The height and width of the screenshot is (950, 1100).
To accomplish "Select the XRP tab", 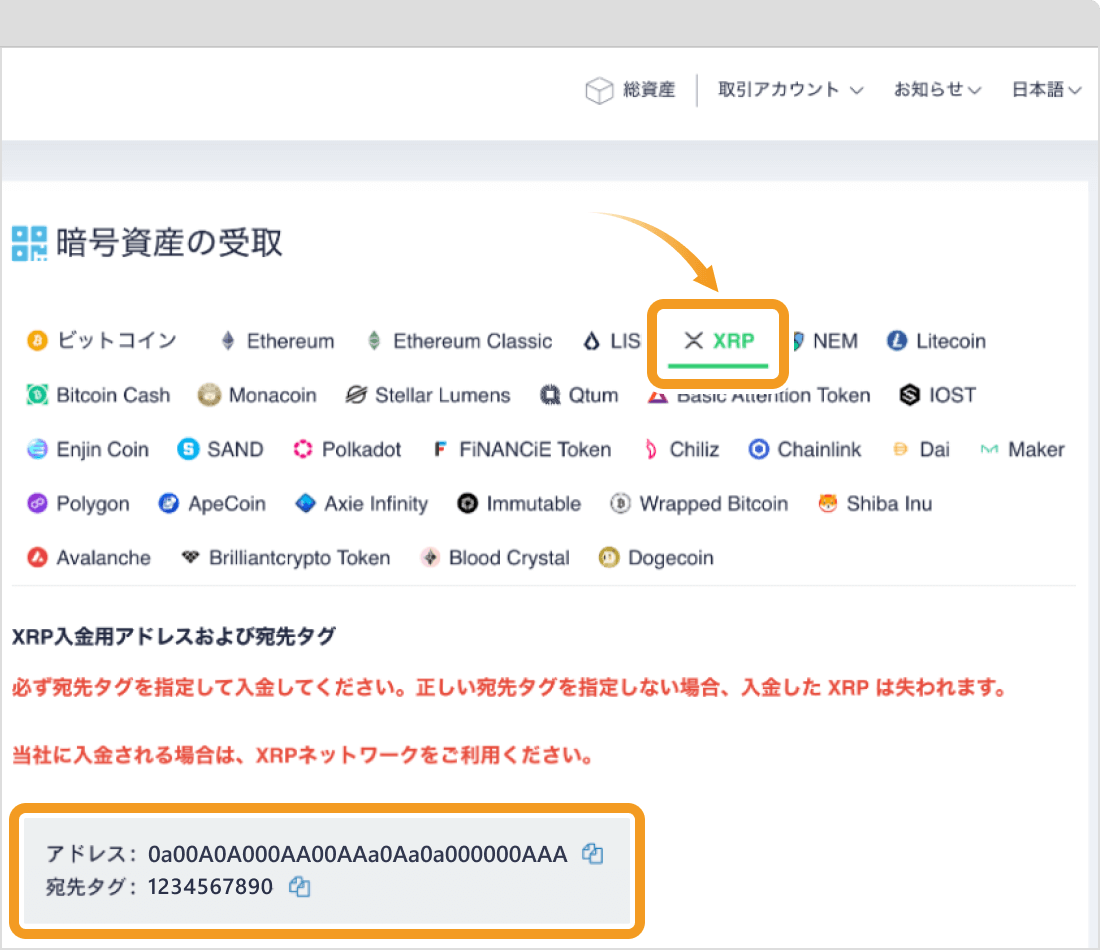I will tap(719, 341).
